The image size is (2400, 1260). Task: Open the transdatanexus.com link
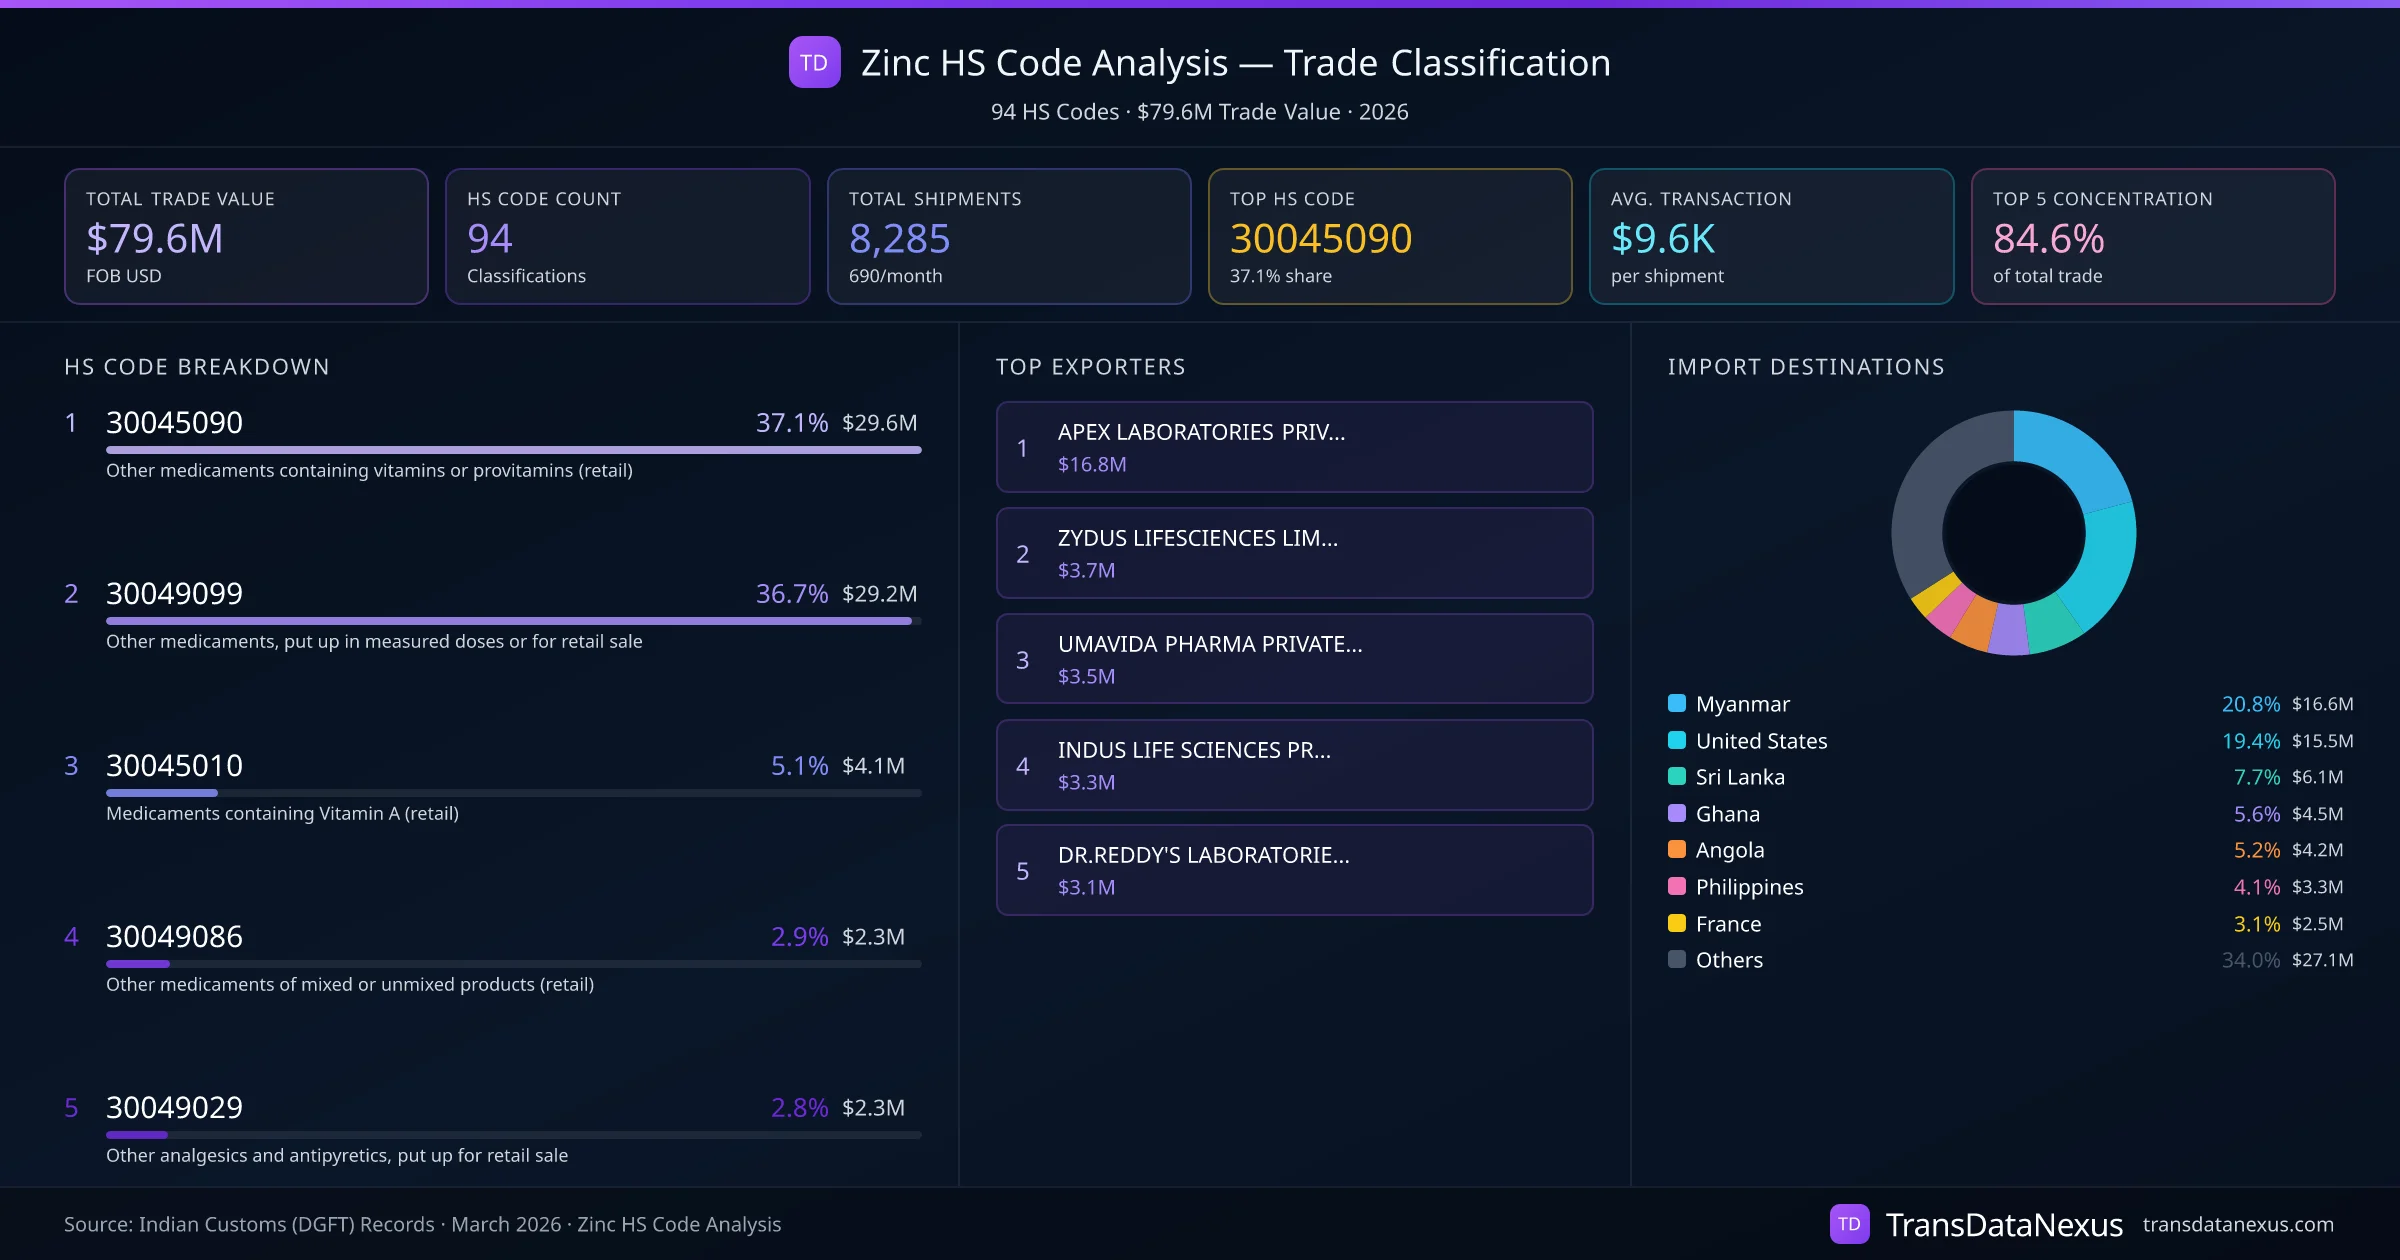[x=2237, y=1224]
